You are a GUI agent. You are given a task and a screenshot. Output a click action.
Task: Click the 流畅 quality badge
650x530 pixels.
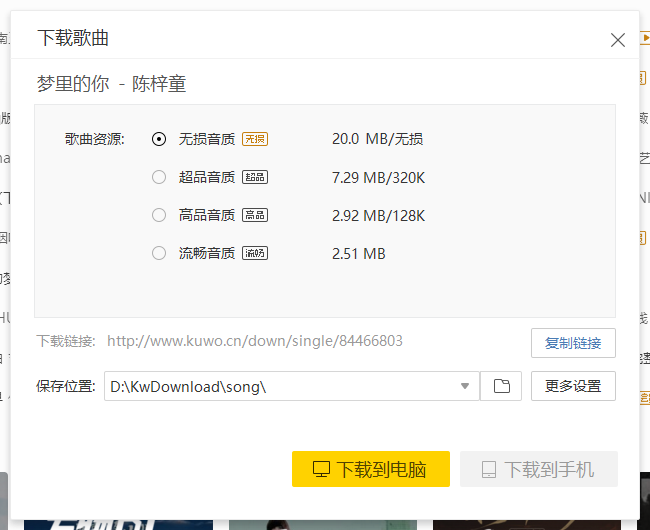tap(255, 253)
